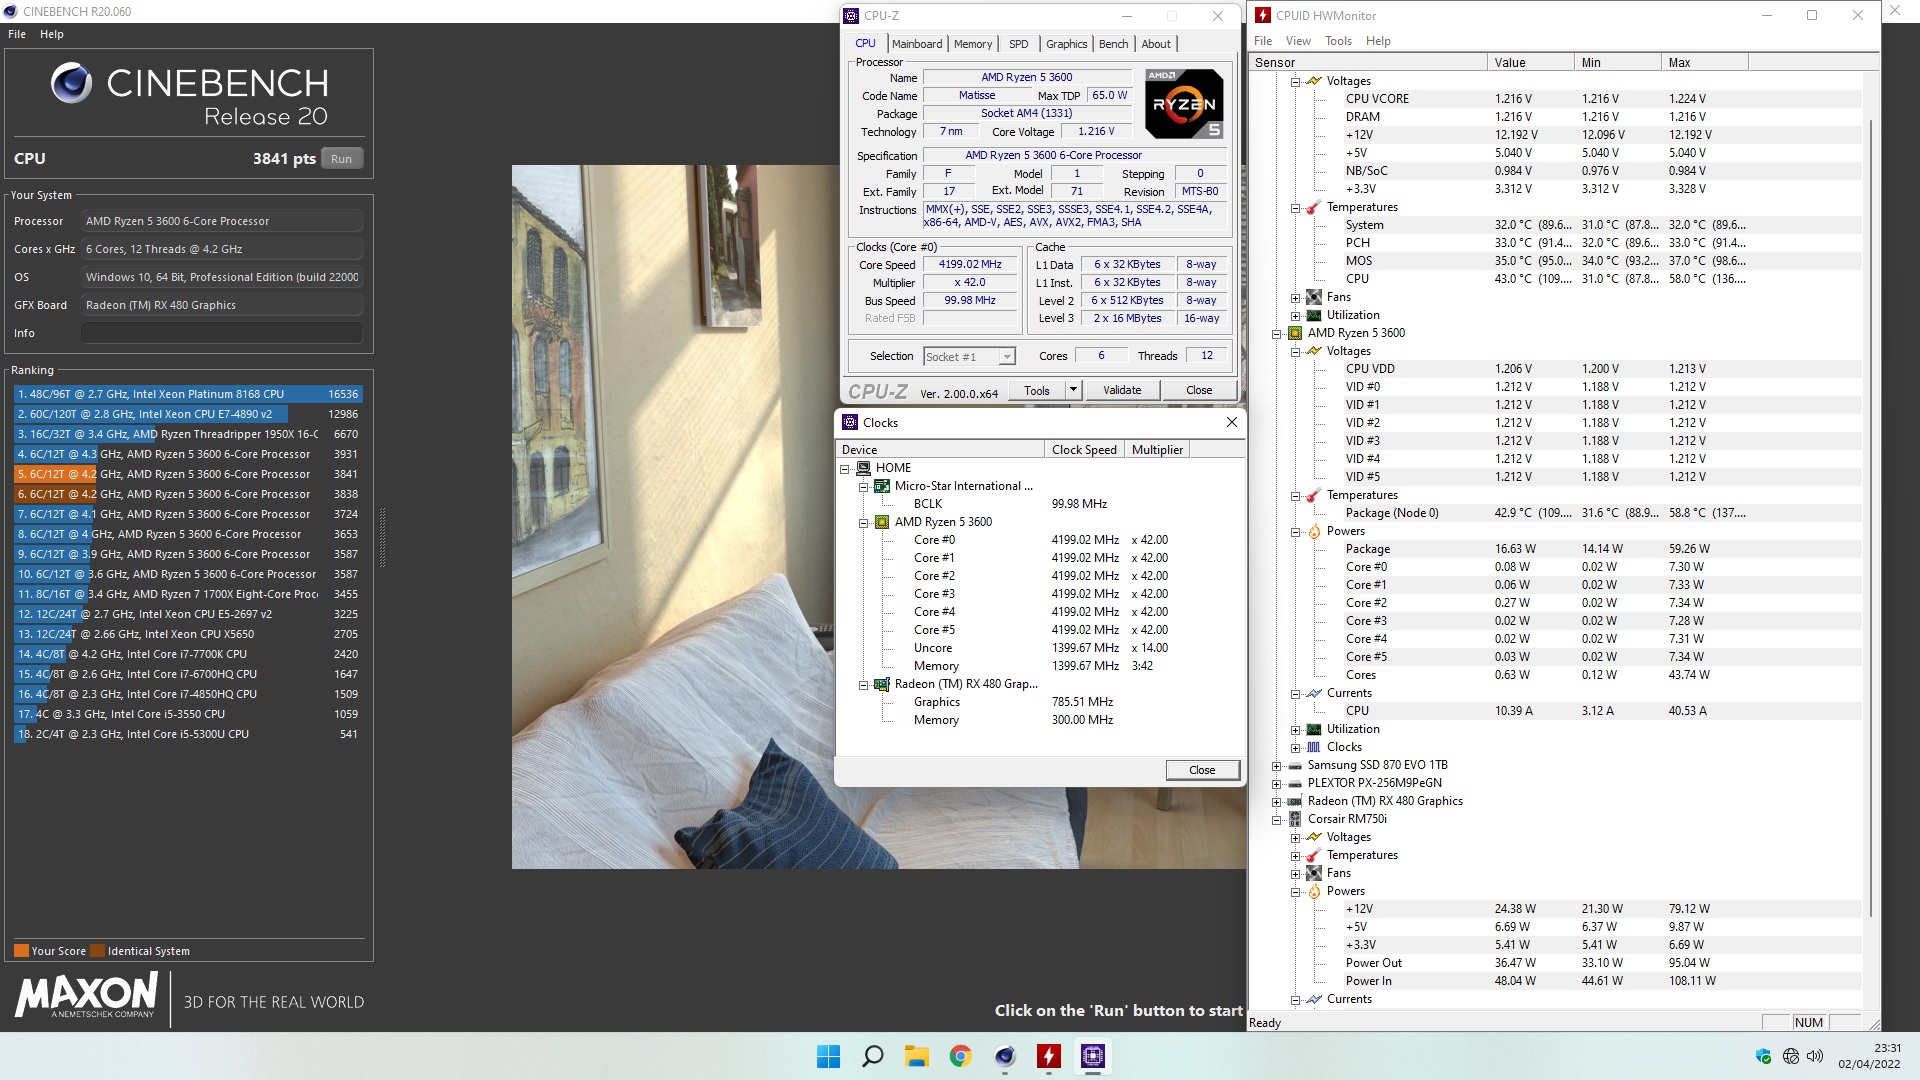Collapse the Powers node under Corsair RM750i
This screenshot has width=1920, height=1080.
1295,891
